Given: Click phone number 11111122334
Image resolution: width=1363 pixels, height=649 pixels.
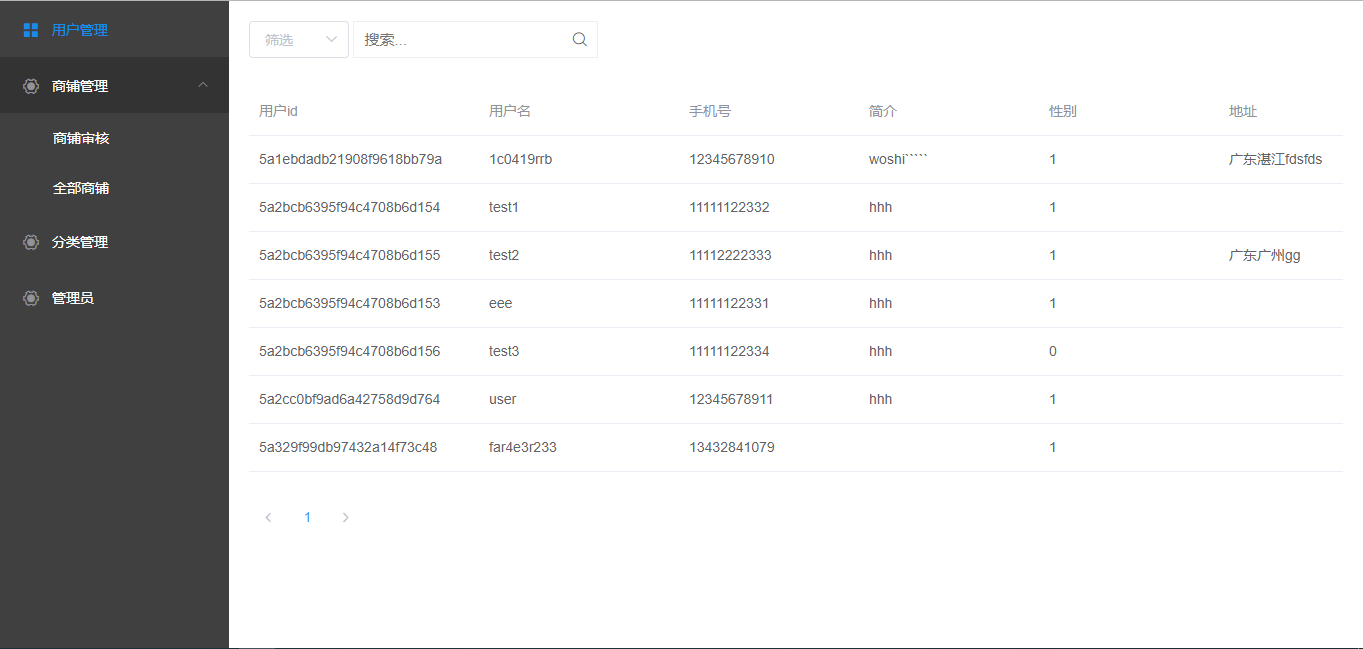Looking at the screenshot, I should (x=729, y=351).
